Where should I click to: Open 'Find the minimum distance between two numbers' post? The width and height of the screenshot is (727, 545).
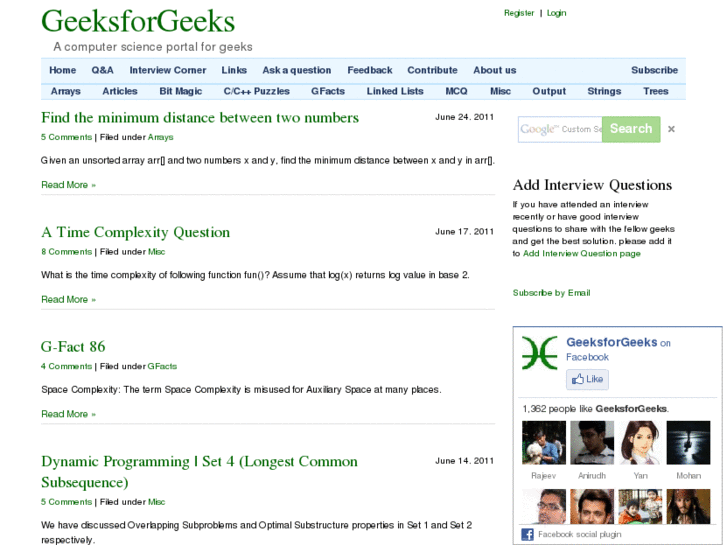click(200, 117)
